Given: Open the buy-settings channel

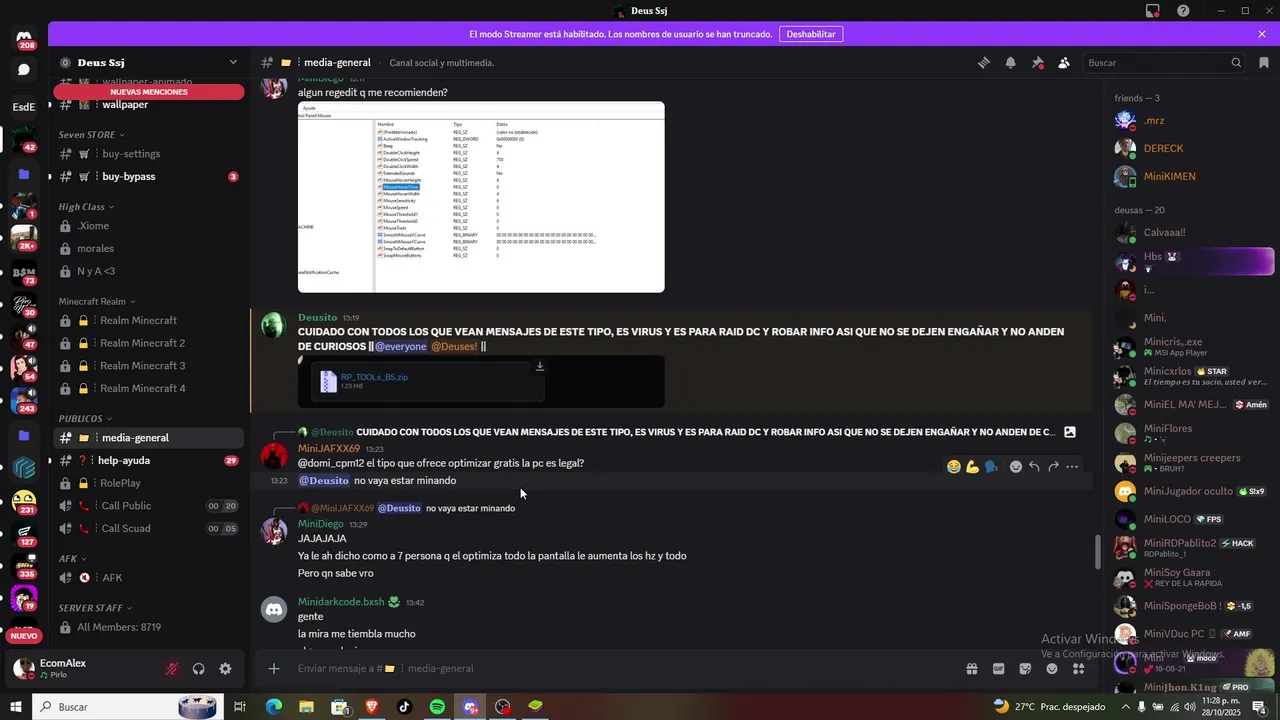Looking at the screenshot, I should (149, 154).
